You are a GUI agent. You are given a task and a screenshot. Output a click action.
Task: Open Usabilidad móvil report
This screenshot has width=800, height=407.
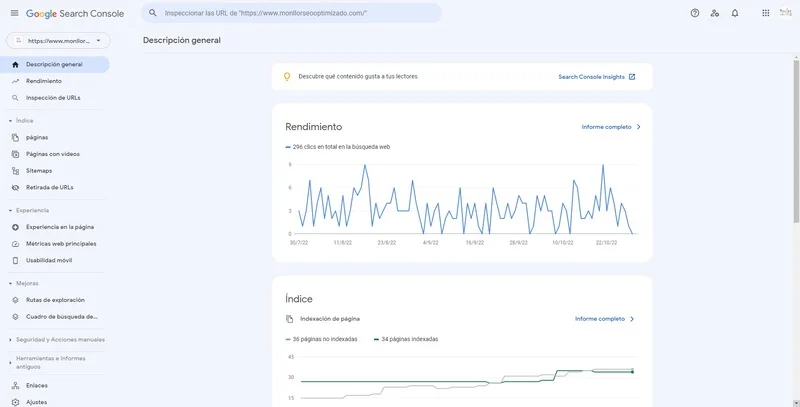coord(49,260)
